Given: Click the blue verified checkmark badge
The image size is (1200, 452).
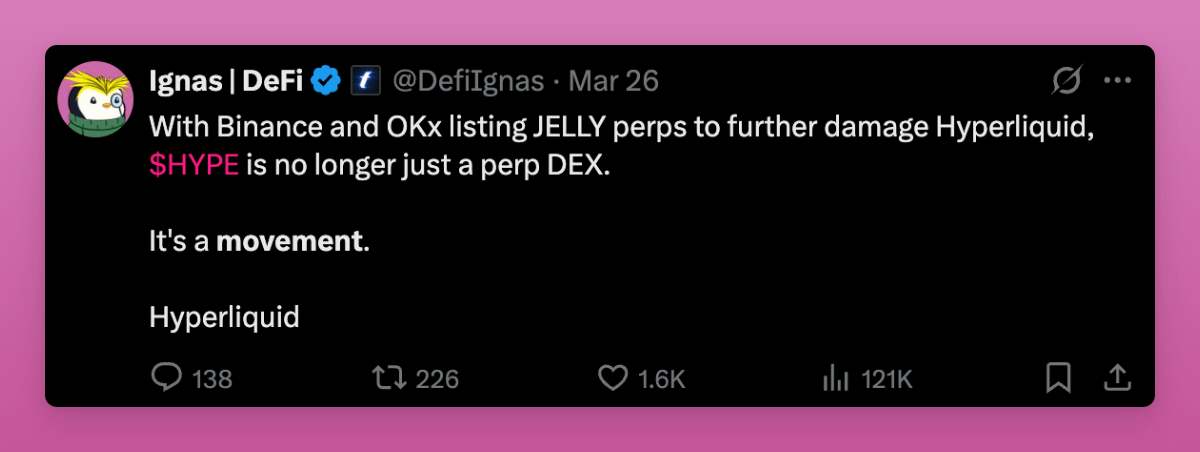Looking at the screenshot, I should (327, 81).
